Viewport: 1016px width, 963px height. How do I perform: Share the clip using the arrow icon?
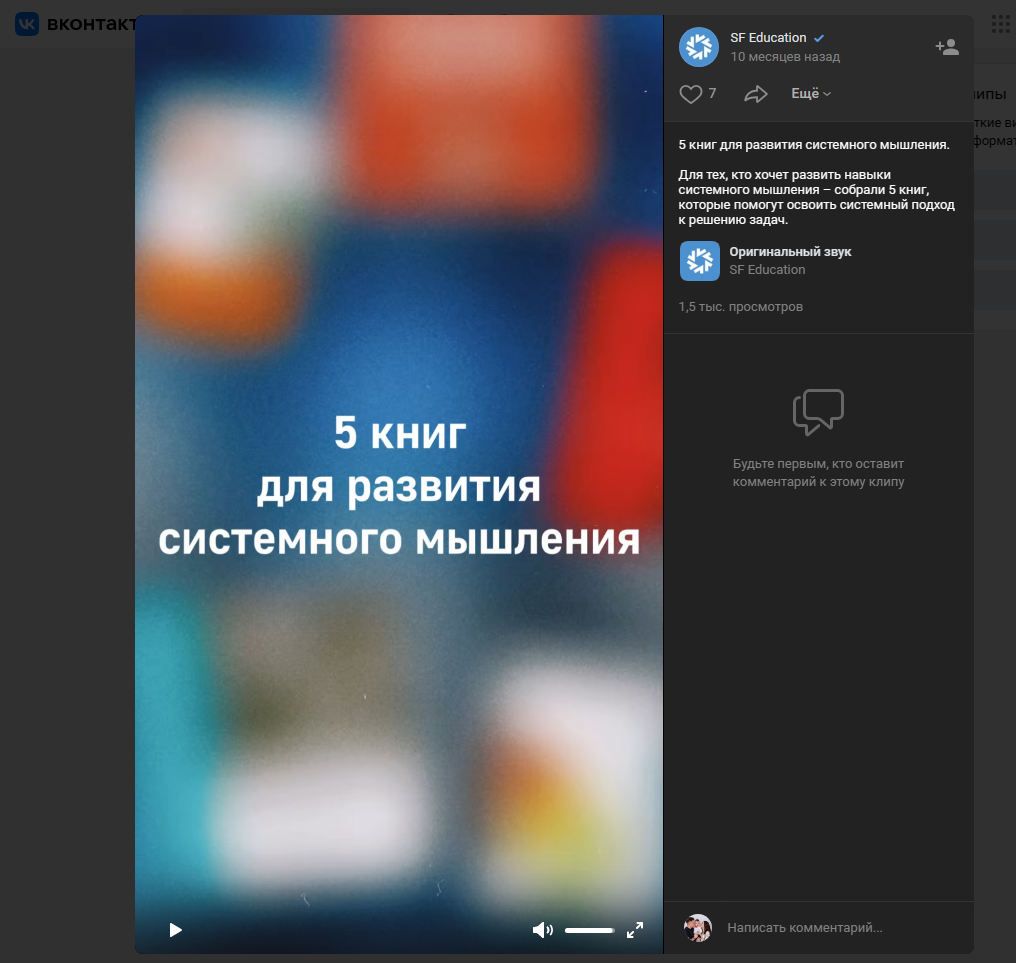click(755, 94)
